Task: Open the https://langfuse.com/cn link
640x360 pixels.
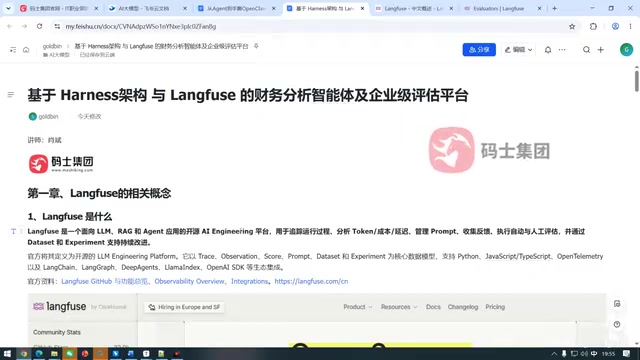Action: (x=311, y=281)
